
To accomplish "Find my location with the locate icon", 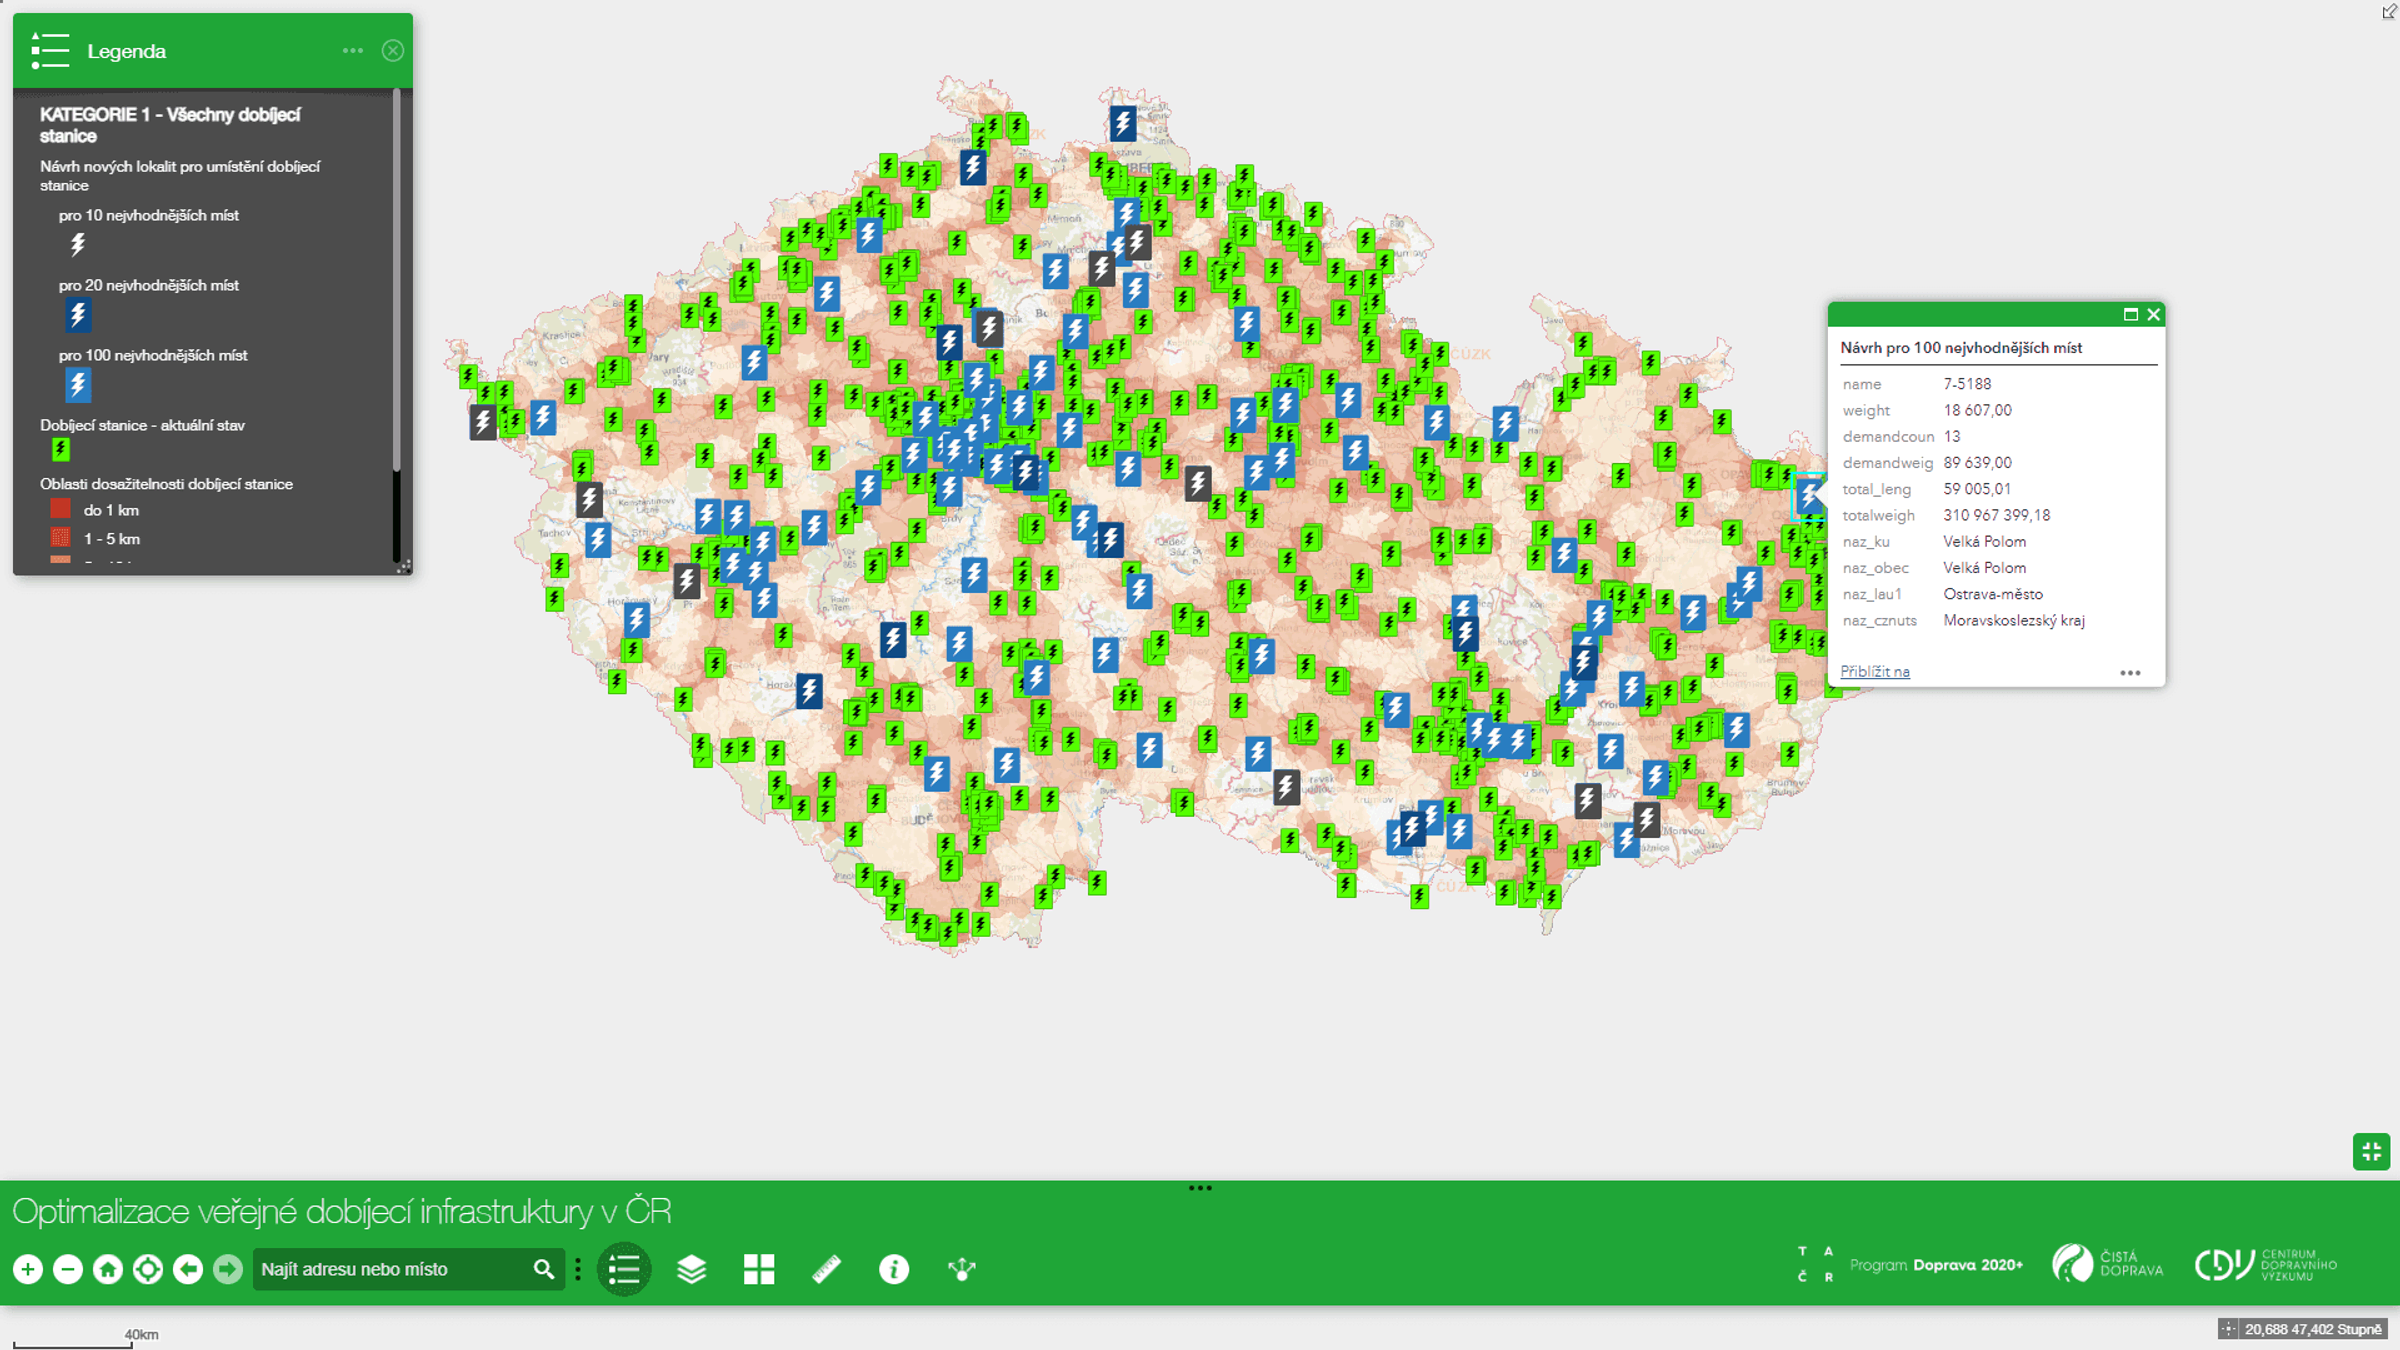I will pos(148,1269).
